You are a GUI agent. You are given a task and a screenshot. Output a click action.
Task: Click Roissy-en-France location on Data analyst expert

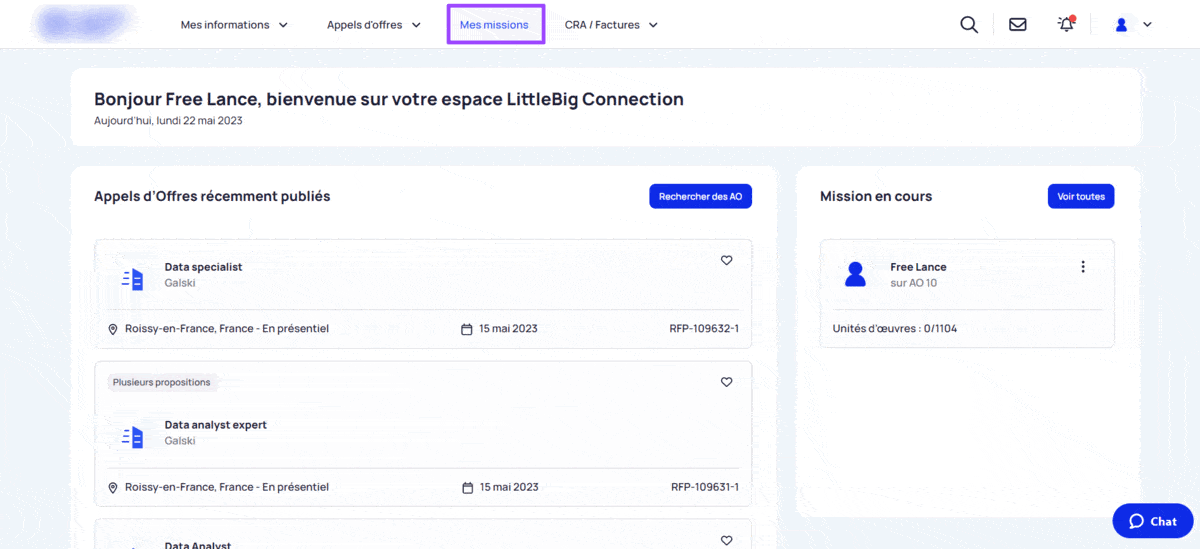(227, 487)
